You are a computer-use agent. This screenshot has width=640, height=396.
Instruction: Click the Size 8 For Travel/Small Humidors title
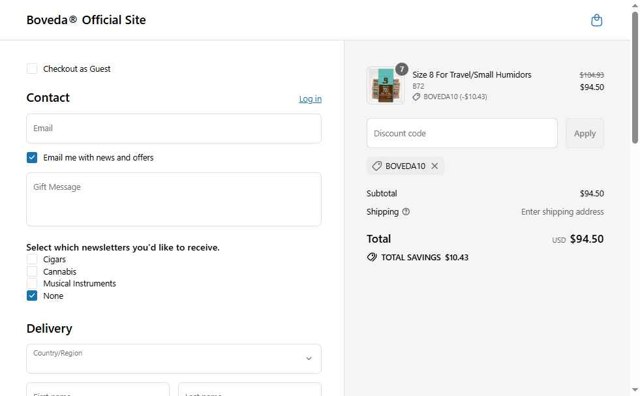[x=472, y=75]
